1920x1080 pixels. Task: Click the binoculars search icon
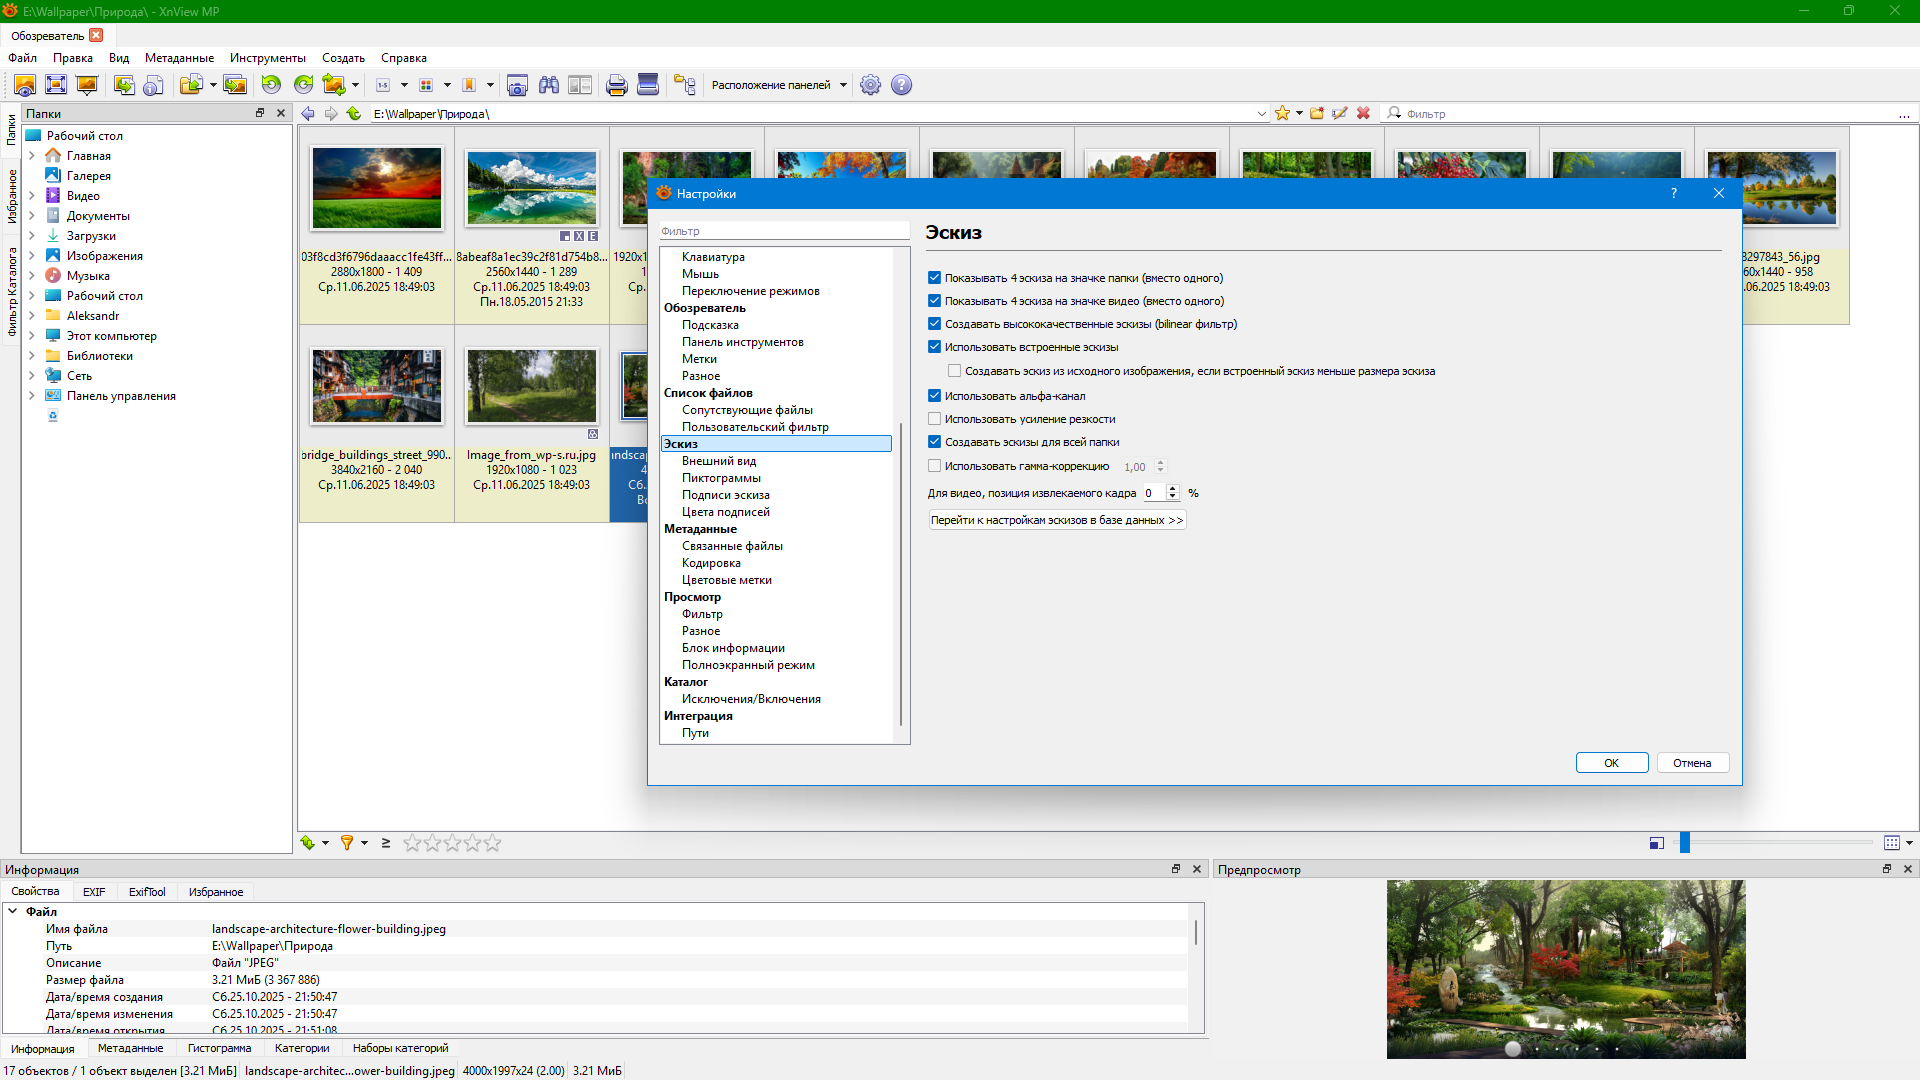click(x=549, y=85)
